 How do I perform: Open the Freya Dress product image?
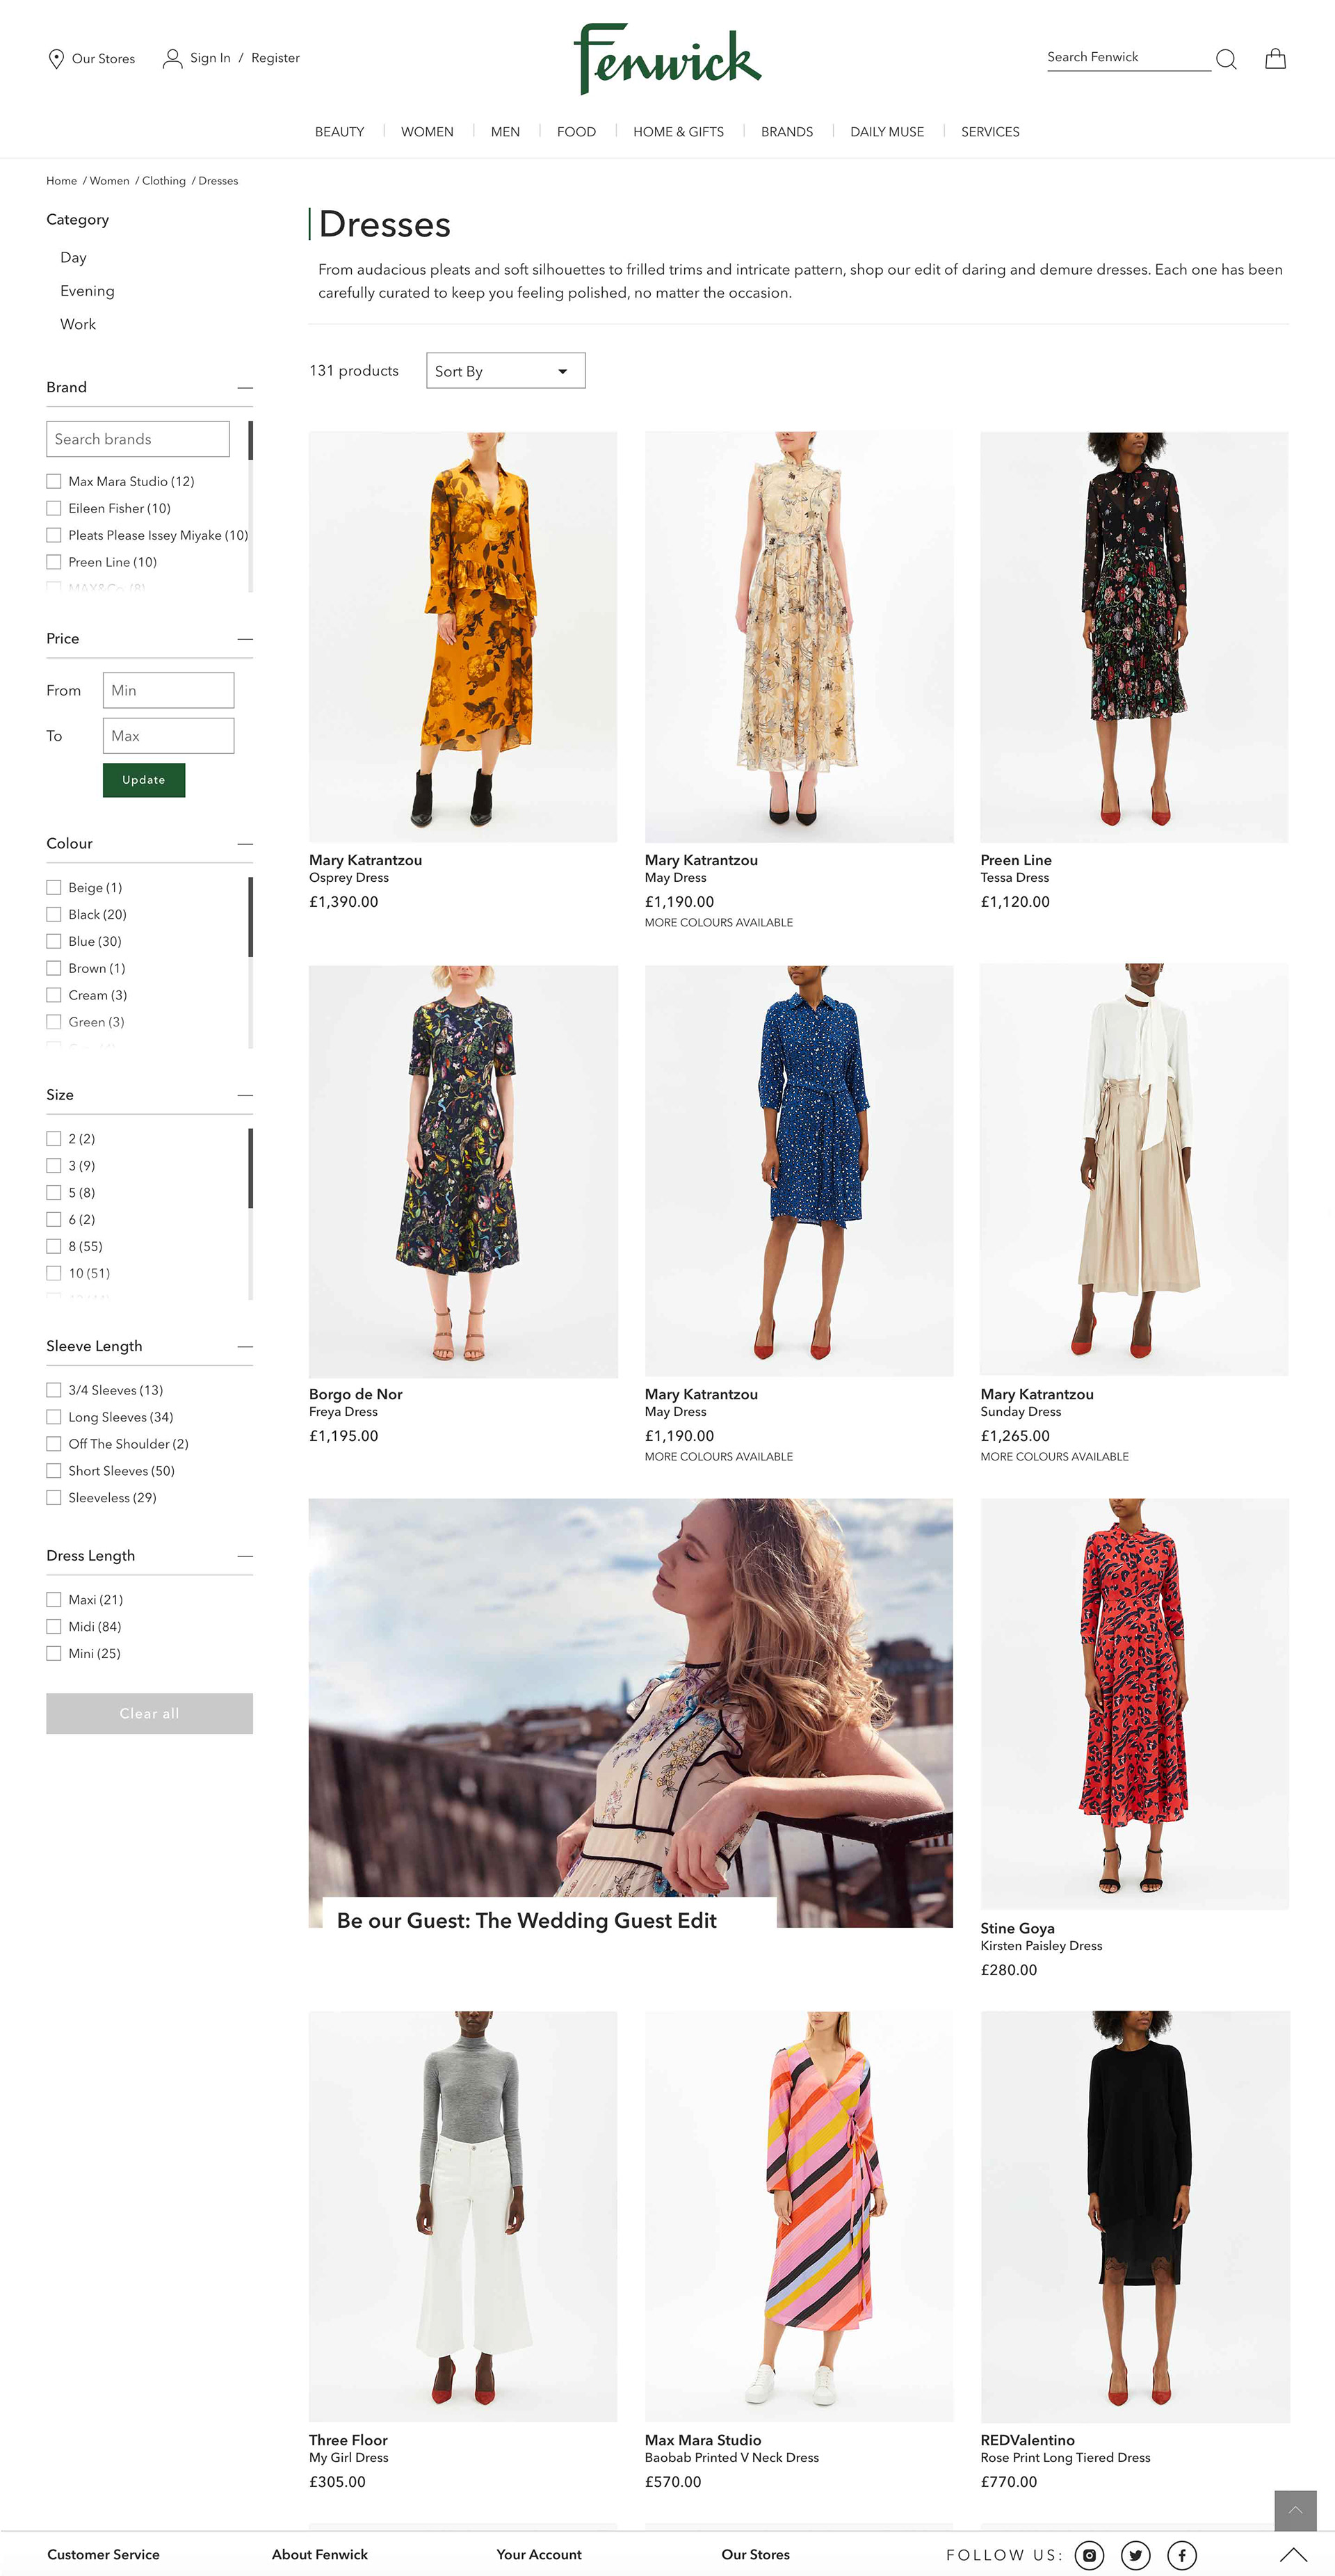(463, 1171)
